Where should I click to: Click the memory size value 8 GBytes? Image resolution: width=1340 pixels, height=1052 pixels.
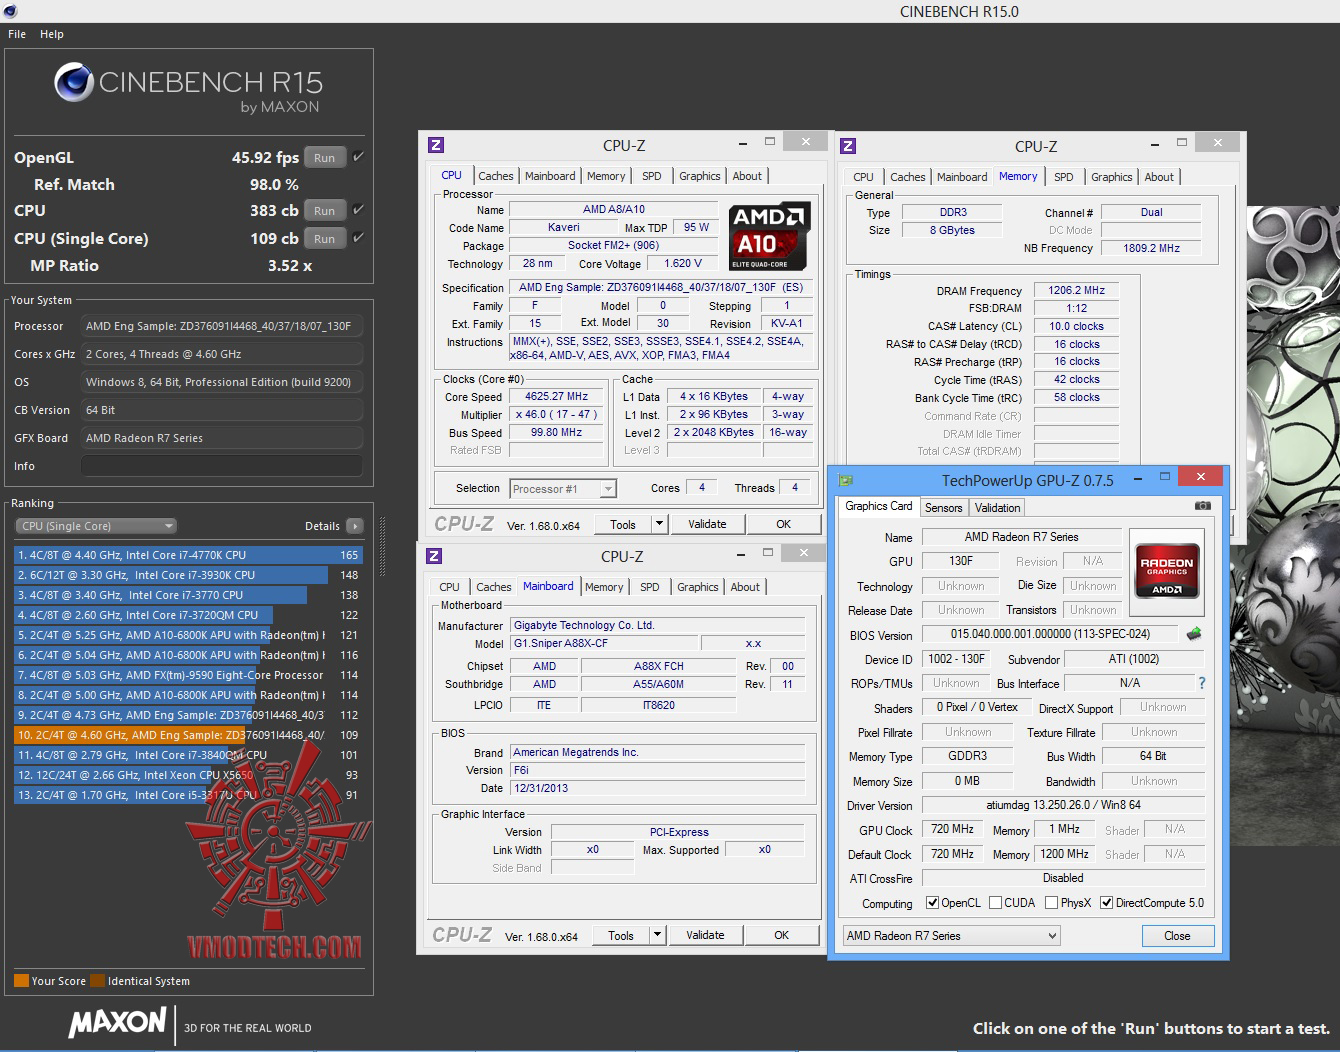[952, 230]
